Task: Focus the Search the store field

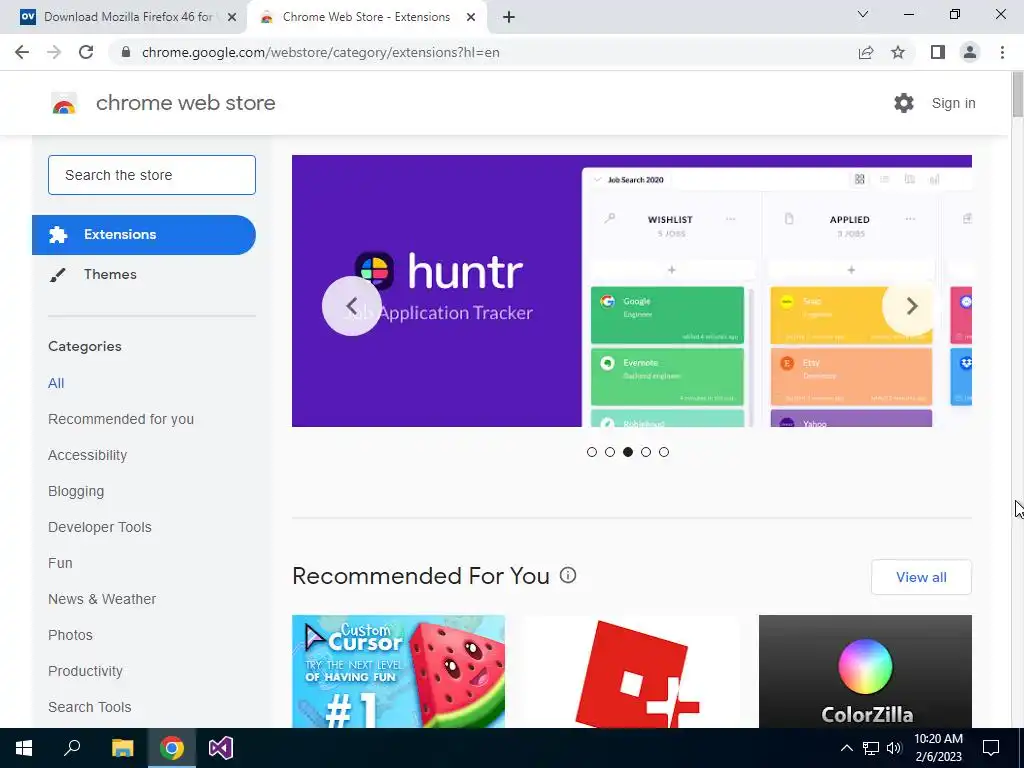Action: pyautogui.click(x=152, y=175)
